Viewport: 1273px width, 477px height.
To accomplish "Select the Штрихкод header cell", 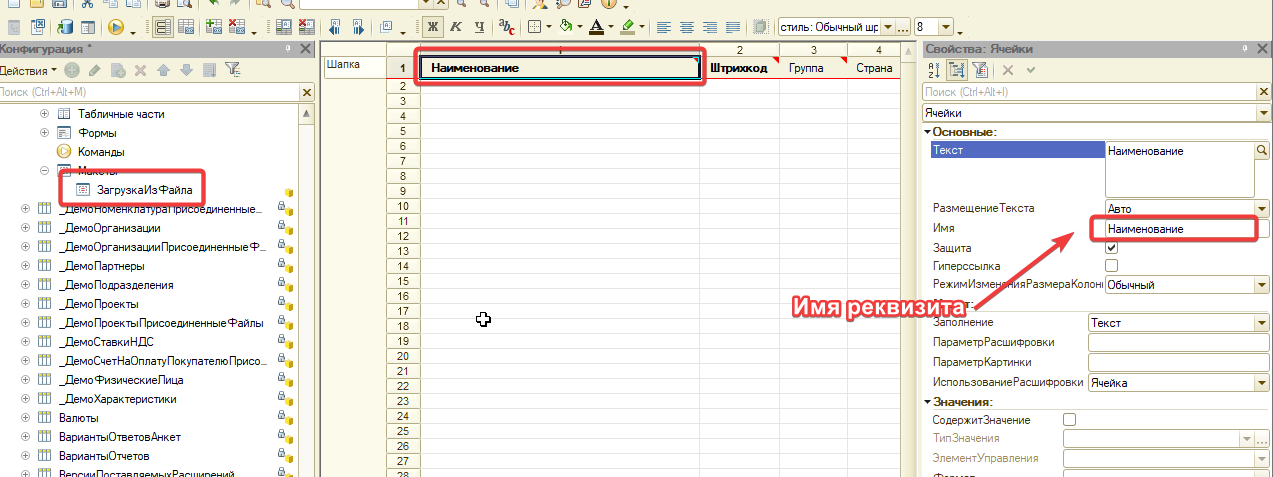I will pyautogui.click(x=738, y=68).
